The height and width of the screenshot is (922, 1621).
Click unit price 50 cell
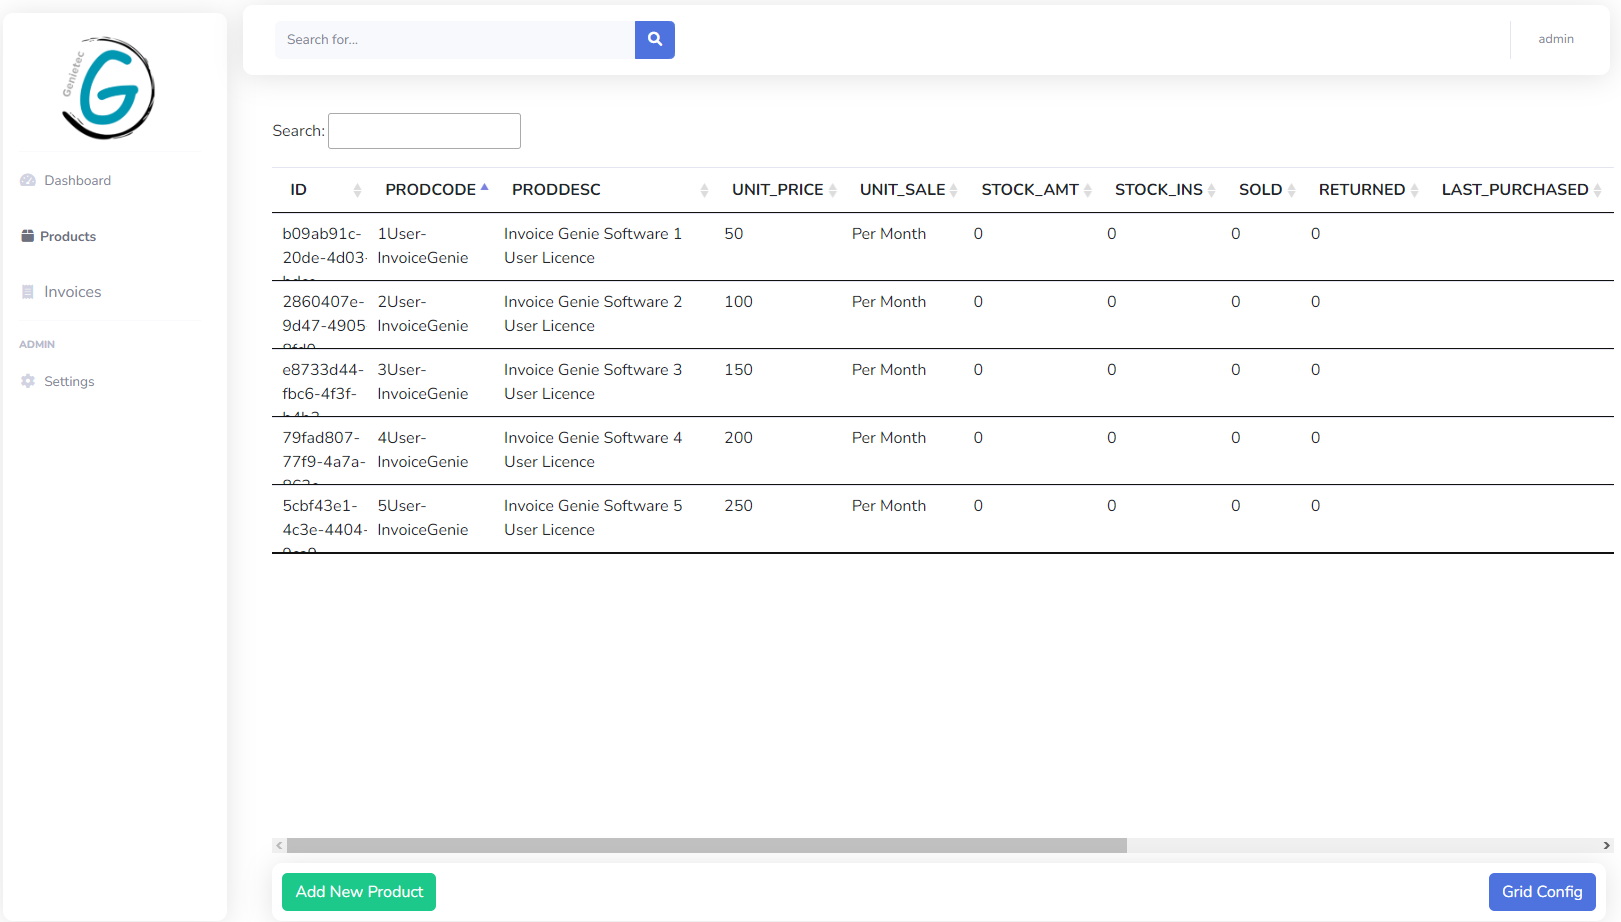(734, 234)
